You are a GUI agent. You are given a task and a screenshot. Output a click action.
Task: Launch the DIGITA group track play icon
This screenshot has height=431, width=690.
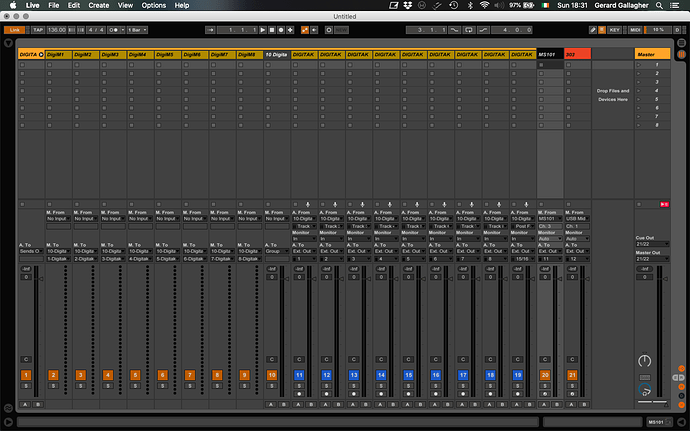click(41, 55)
